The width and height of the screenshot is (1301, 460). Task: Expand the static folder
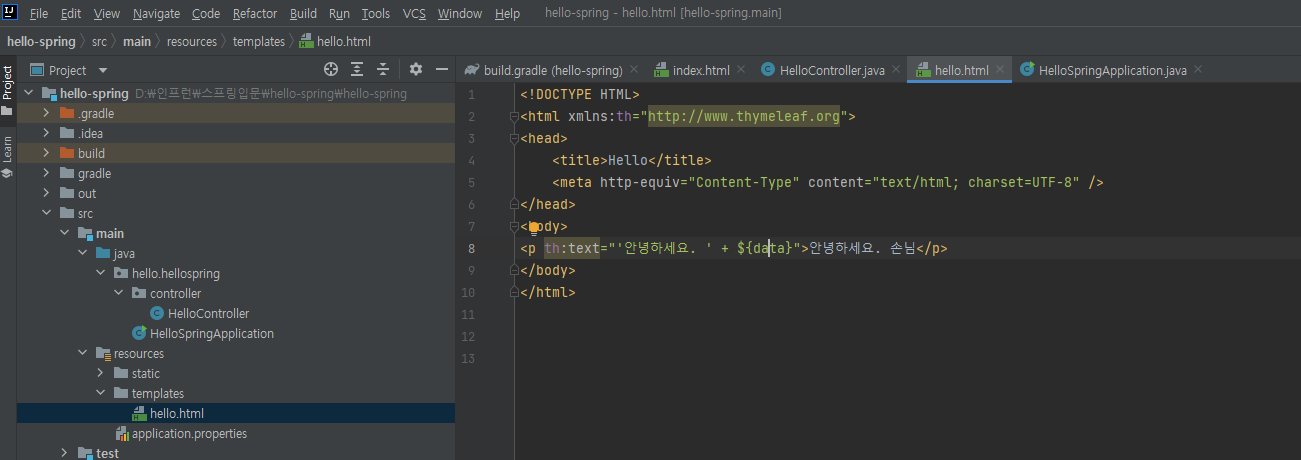(x=100, y=373)
